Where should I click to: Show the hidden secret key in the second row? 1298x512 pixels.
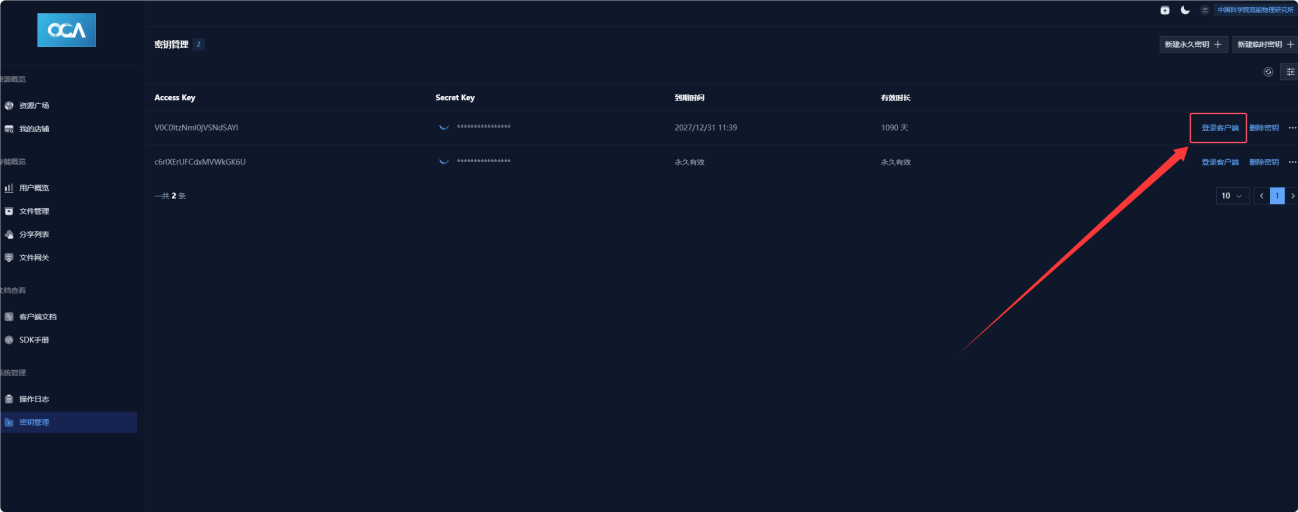tap(444, 162)
